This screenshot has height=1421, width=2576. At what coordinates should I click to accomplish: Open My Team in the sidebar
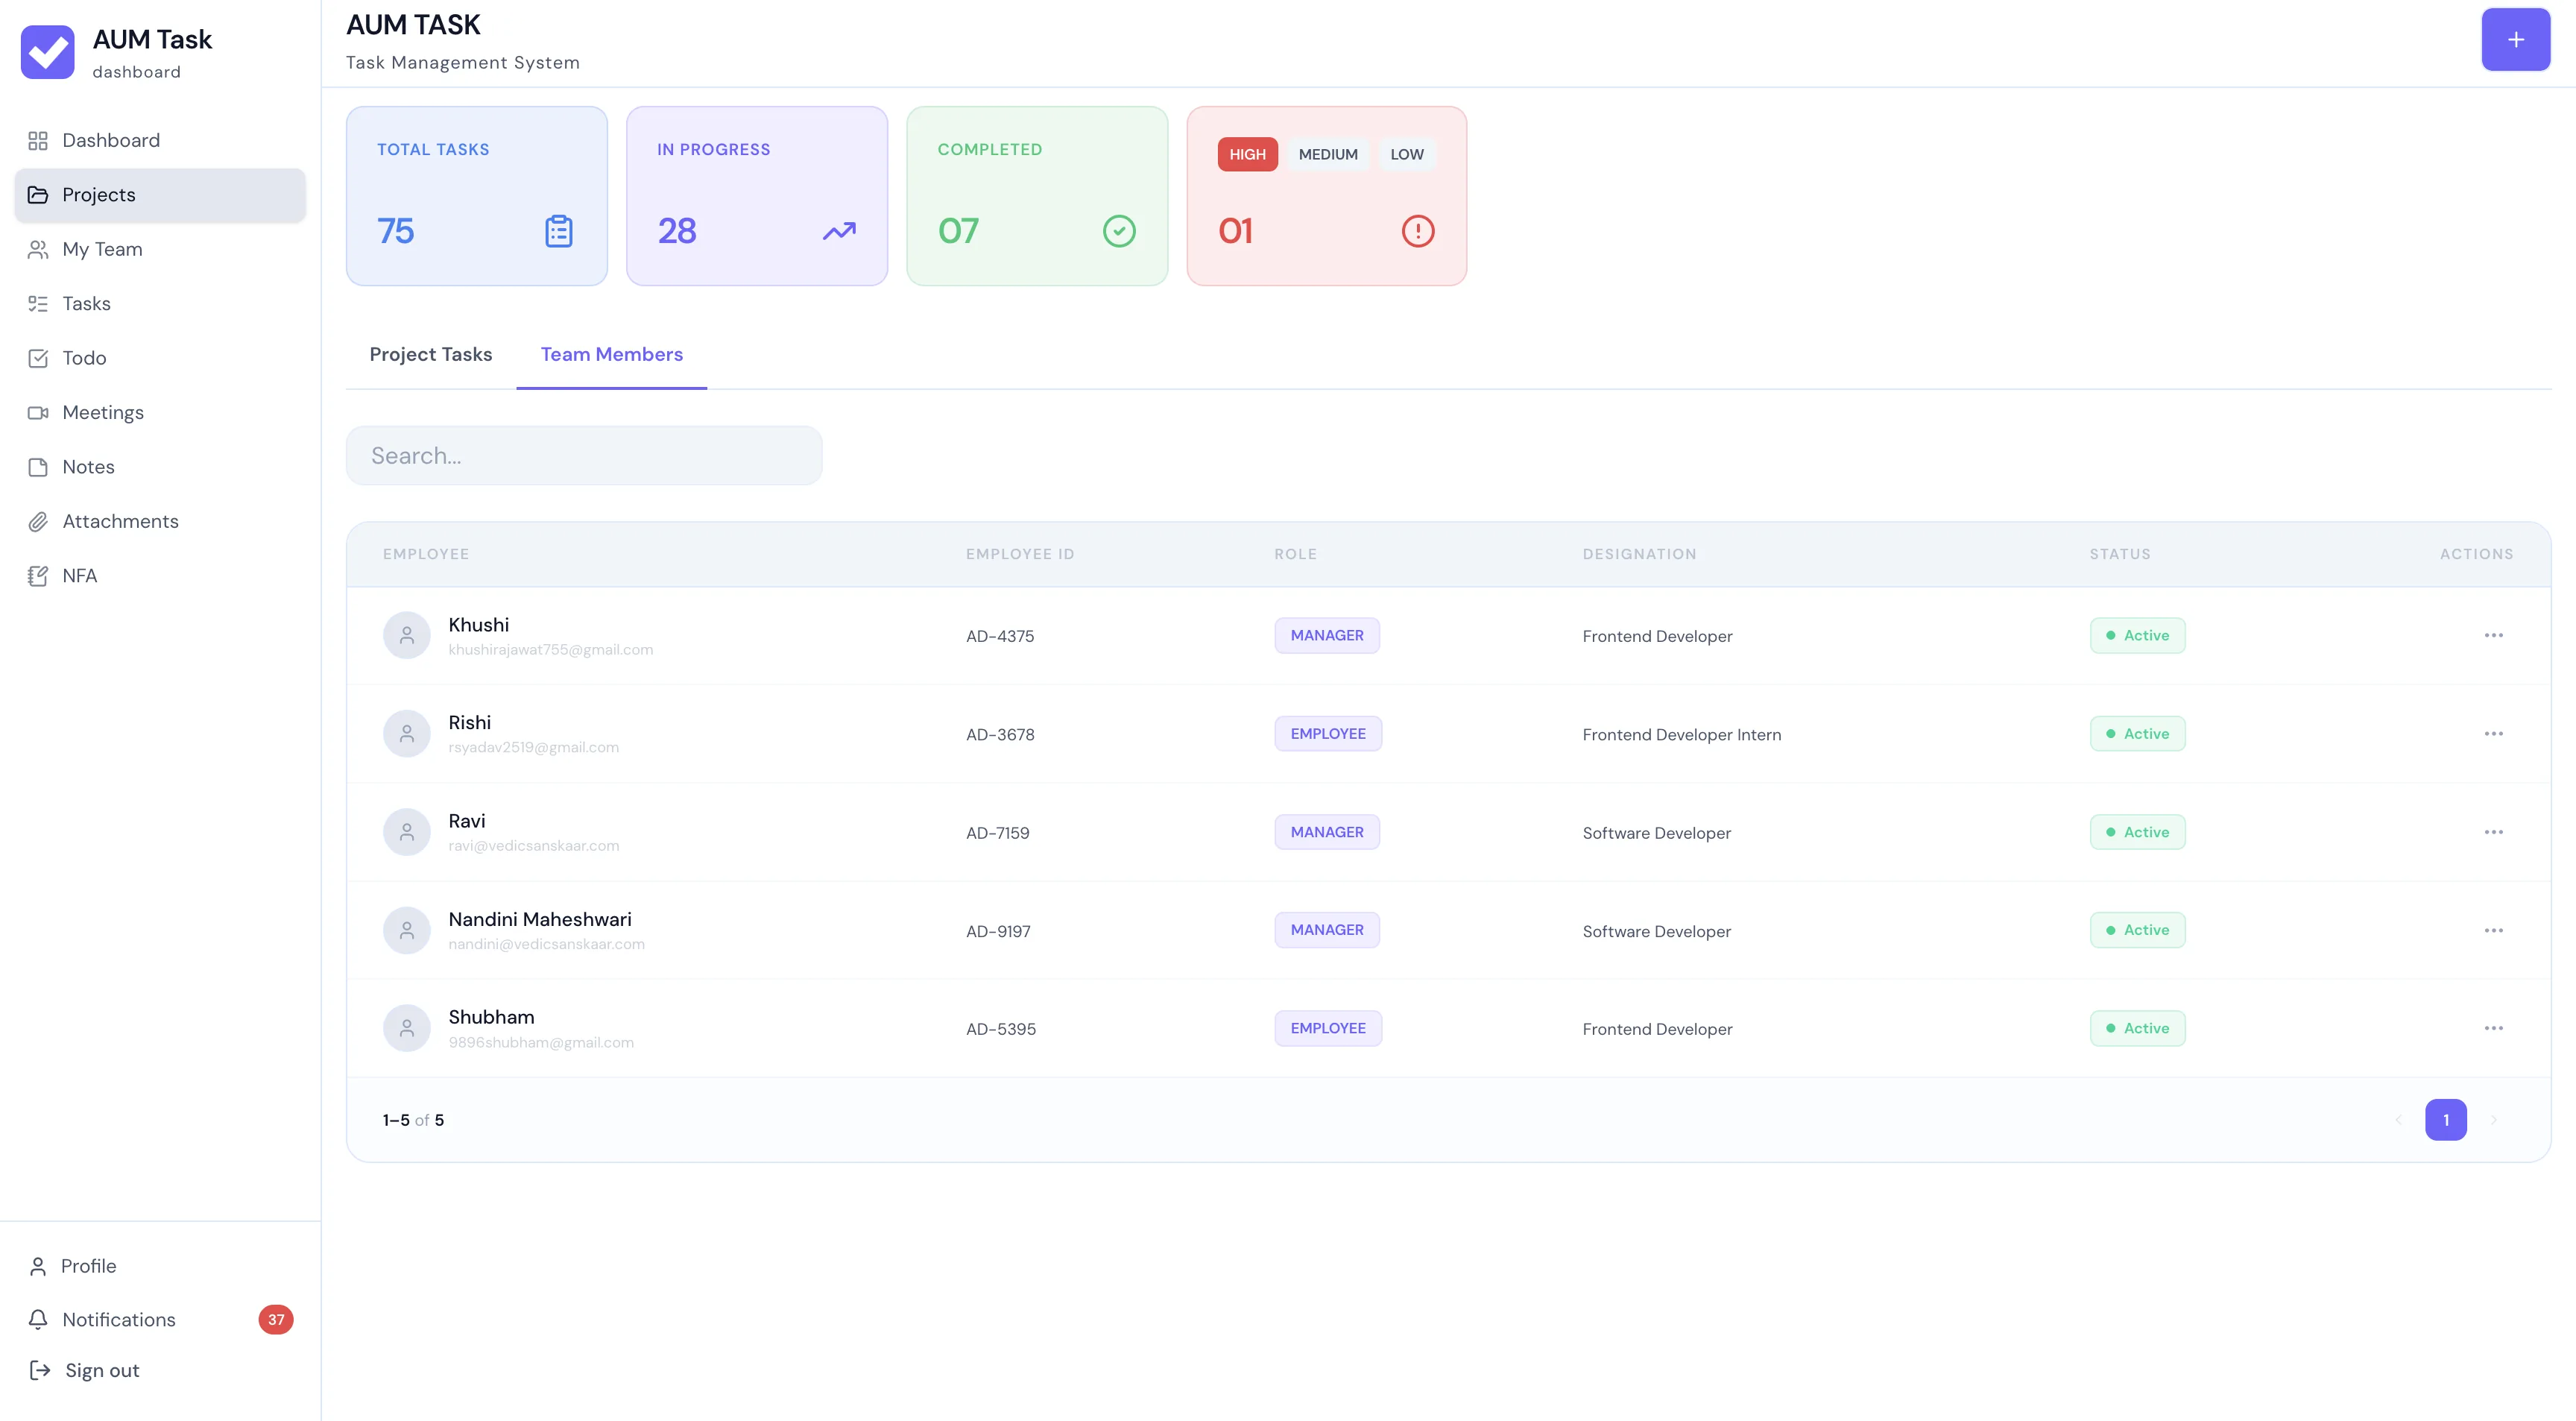click(x=160, y=249)
